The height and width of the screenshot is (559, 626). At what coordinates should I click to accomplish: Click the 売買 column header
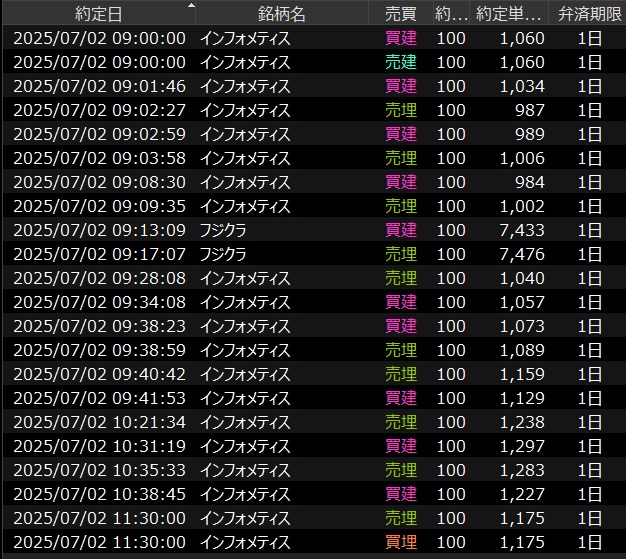tap(400, 14)
